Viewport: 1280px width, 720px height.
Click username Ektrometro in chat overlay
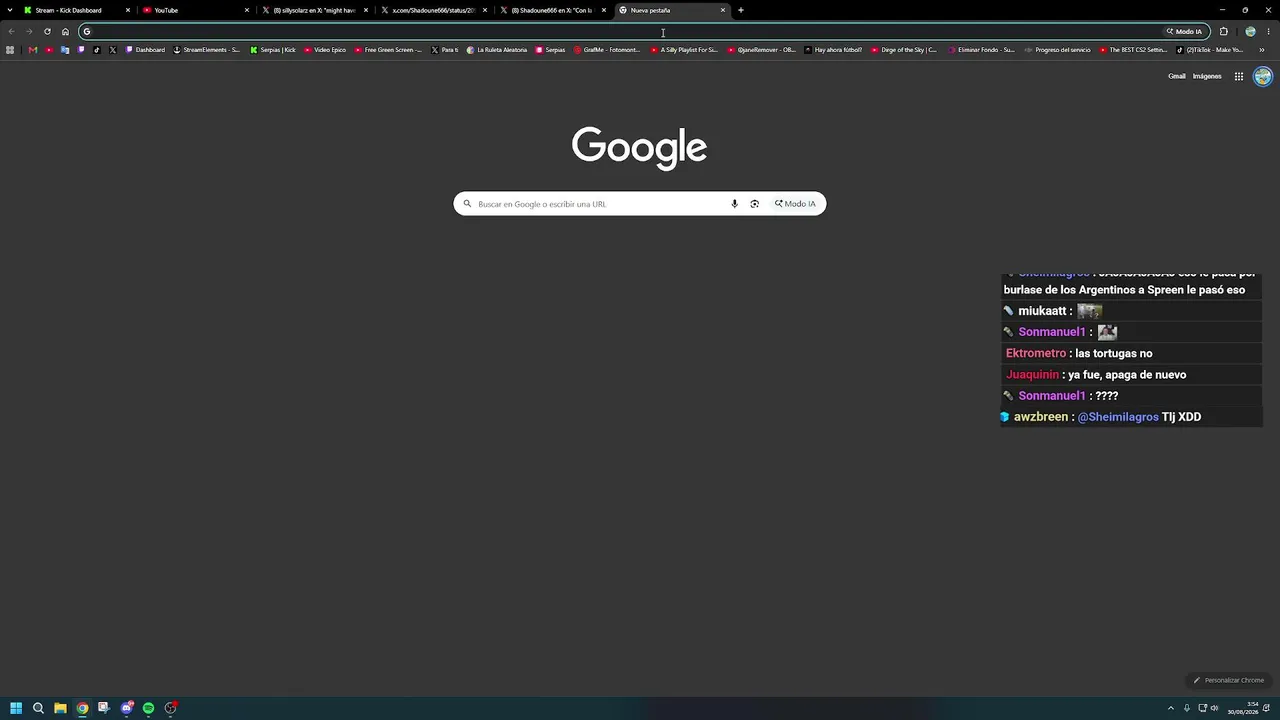(1036, 353)
